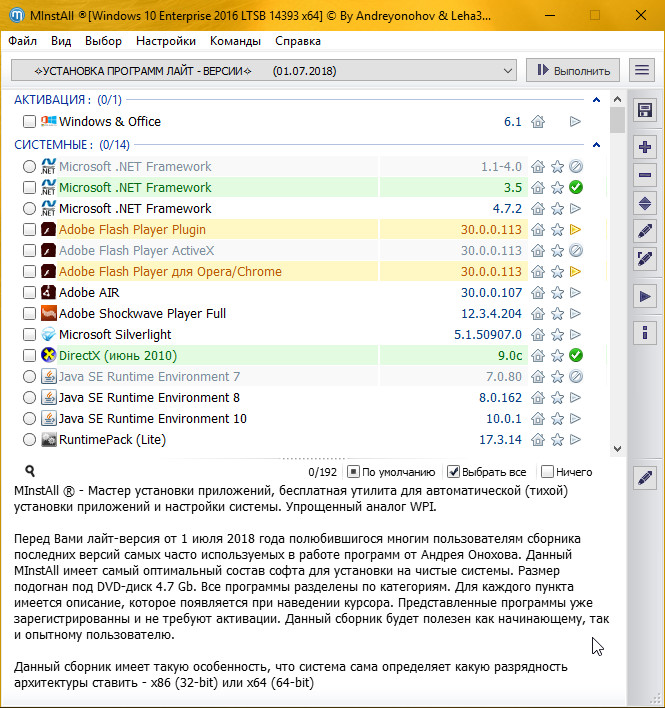The image size is (665, 708).
Task: Open the Файл menu
Action: (x=22, y=41)
